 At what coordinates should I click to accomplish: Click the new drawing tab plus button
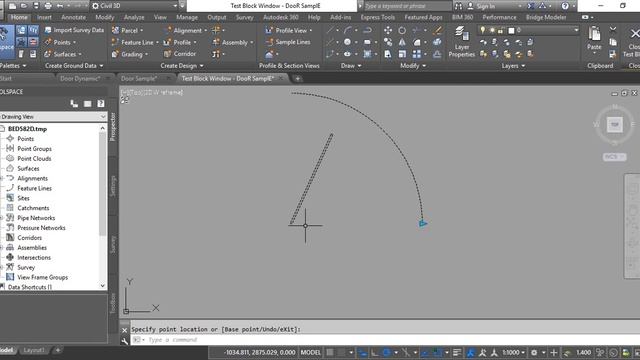point(298,79)
